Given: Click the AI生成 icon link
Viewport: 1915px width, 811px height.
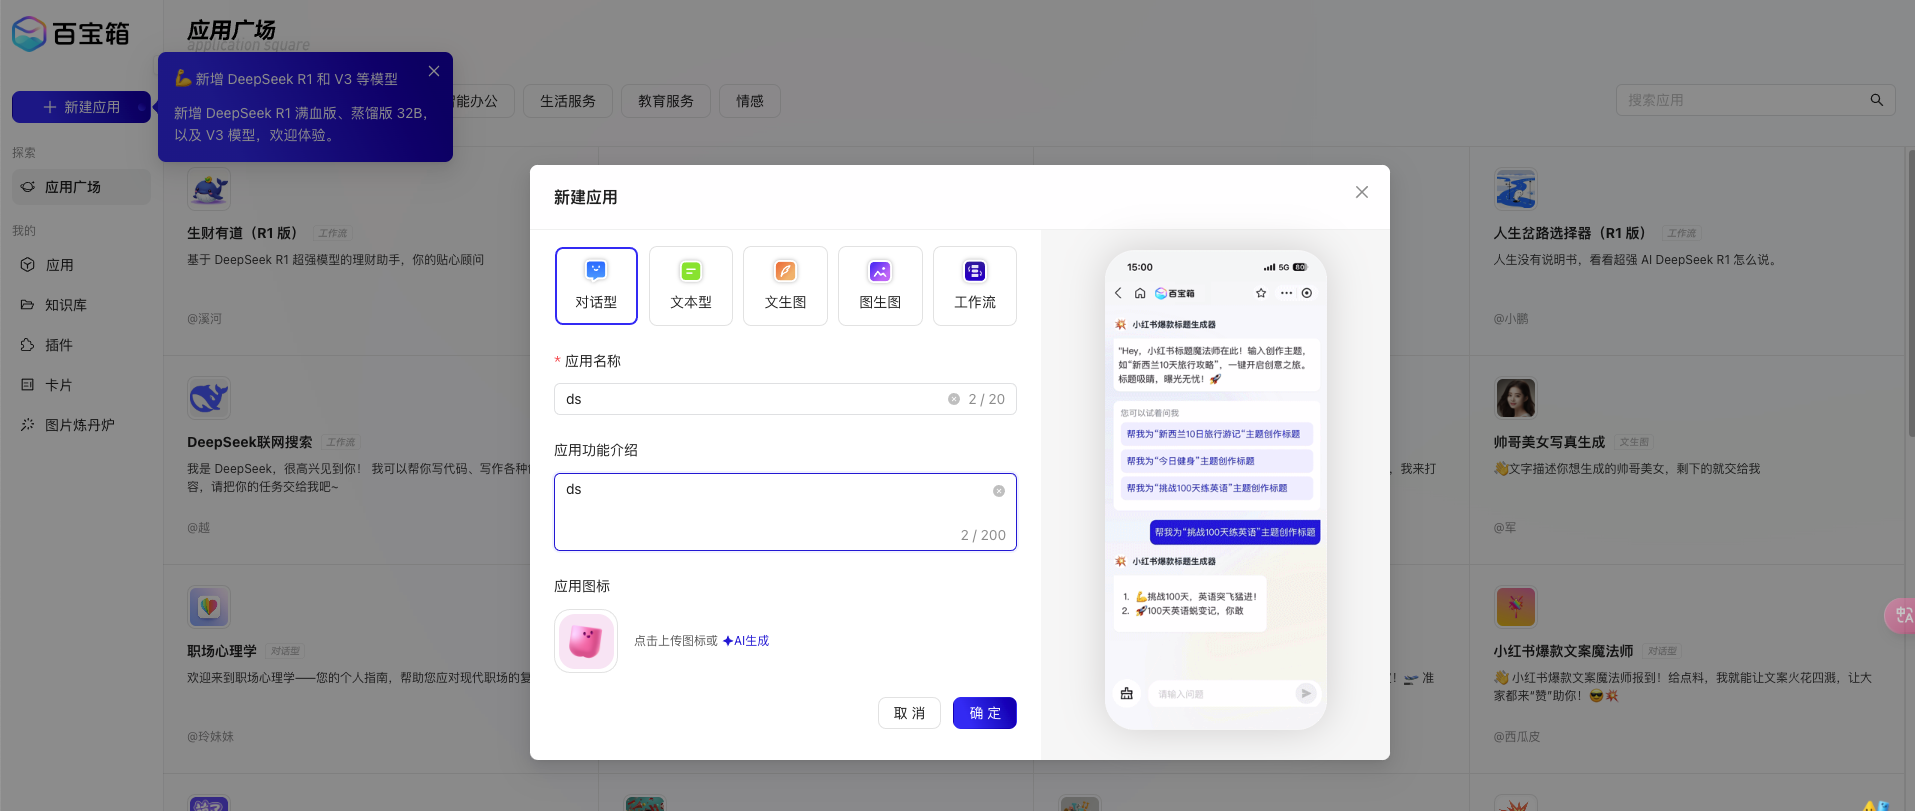Looking at the screenshot, I should coord(746,641).
